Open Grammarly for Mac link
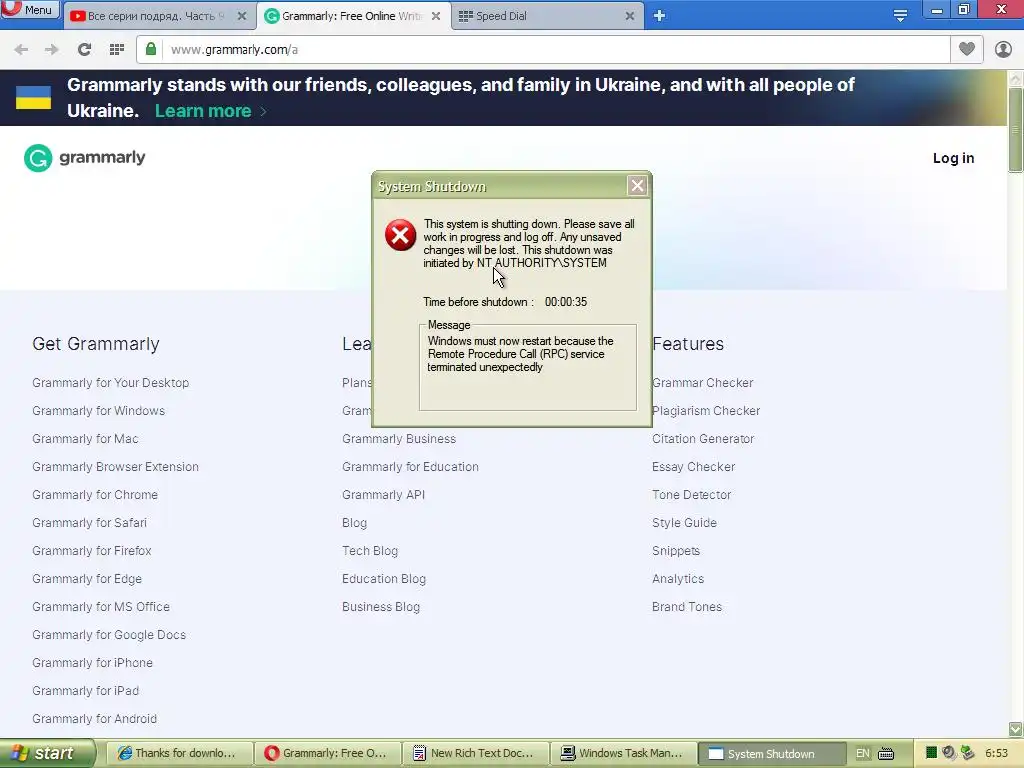Image resolution: width=1024 pixels, height=768 pixels. click(x=86, y=439)
